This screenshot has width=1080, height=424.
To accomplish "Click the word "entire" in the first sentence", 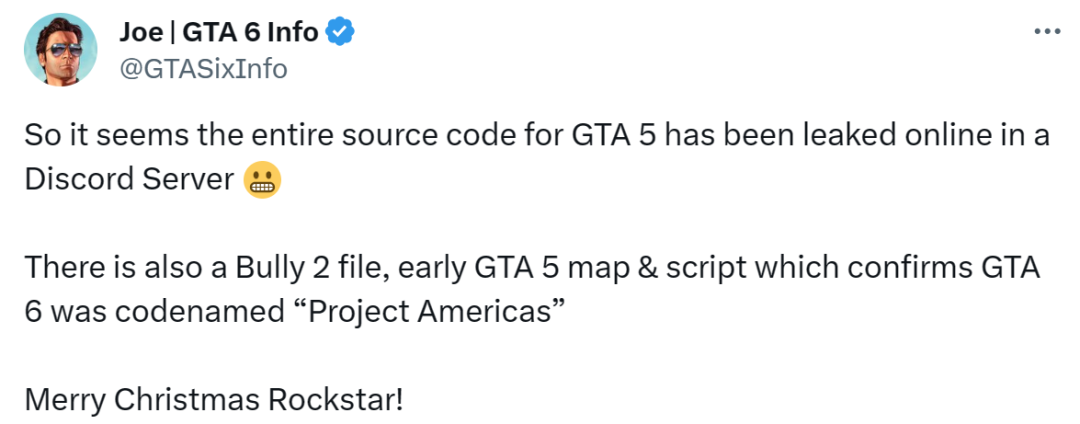I will 237,137.
